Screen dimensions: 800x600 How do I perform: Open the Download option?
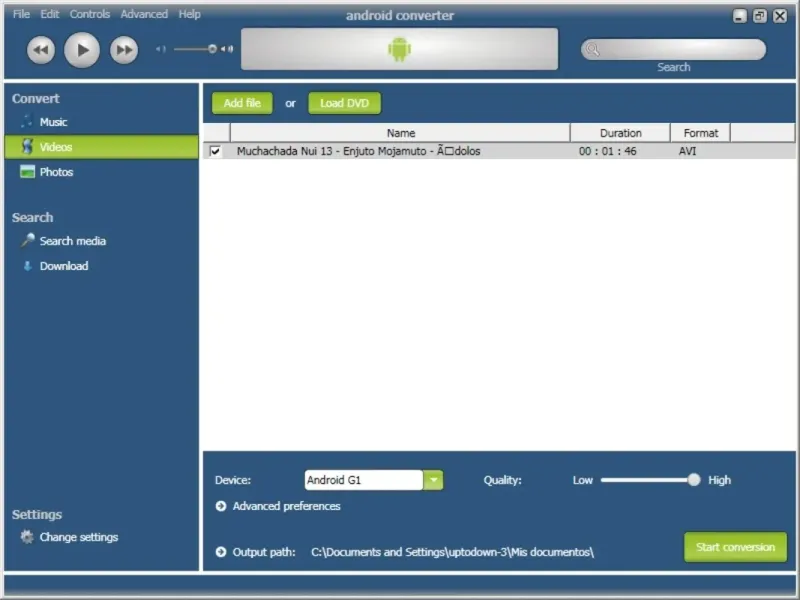point(64,266)
